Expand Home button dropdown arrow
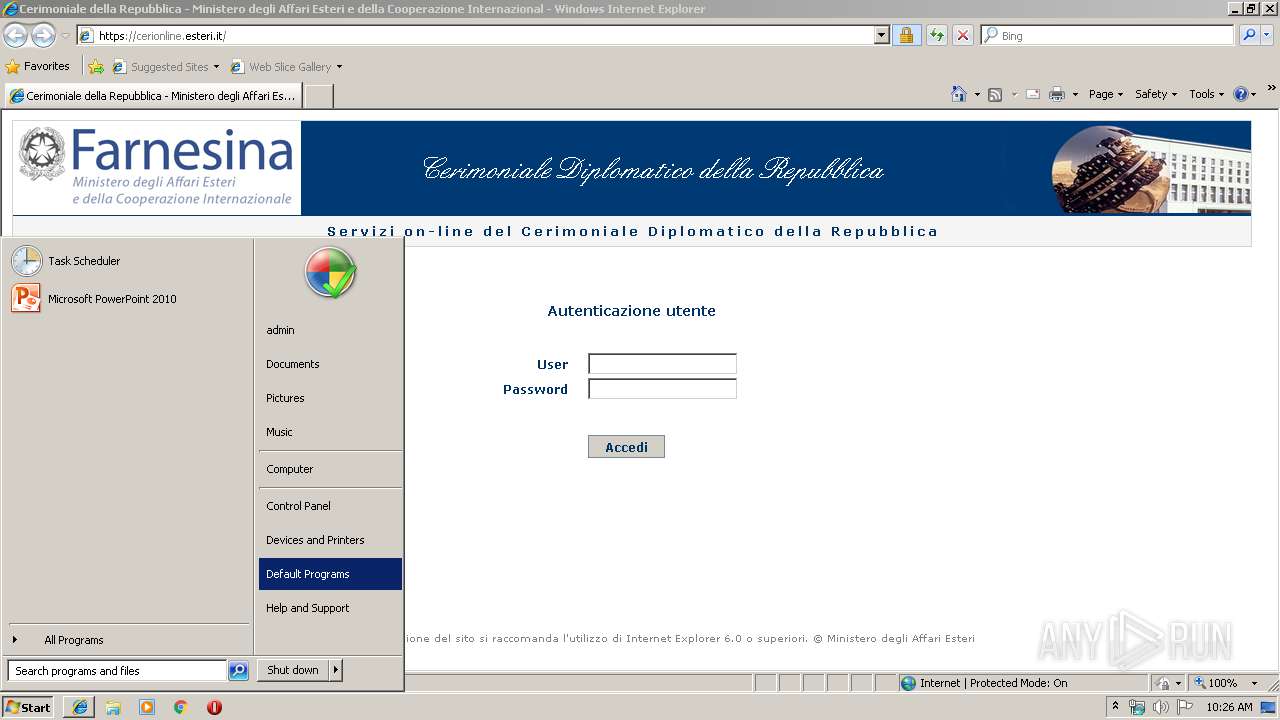Screen dimensions: 1280x720 (976, 95)
